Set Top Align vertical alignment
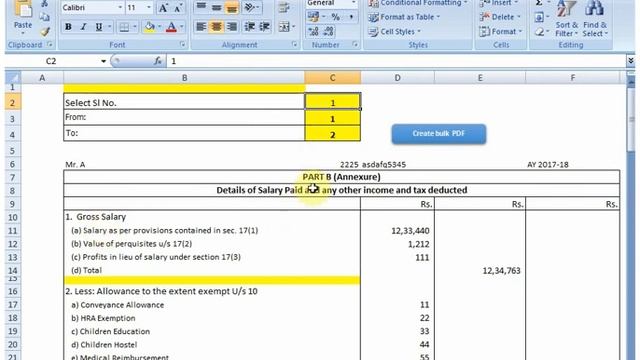This screenshot has height=360, width=640. [x=201, y=7]
